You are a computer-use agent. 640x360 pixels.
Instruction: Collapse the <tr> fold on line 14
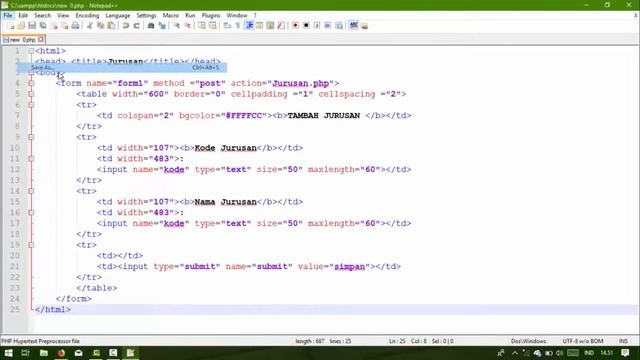coord(31,191)
